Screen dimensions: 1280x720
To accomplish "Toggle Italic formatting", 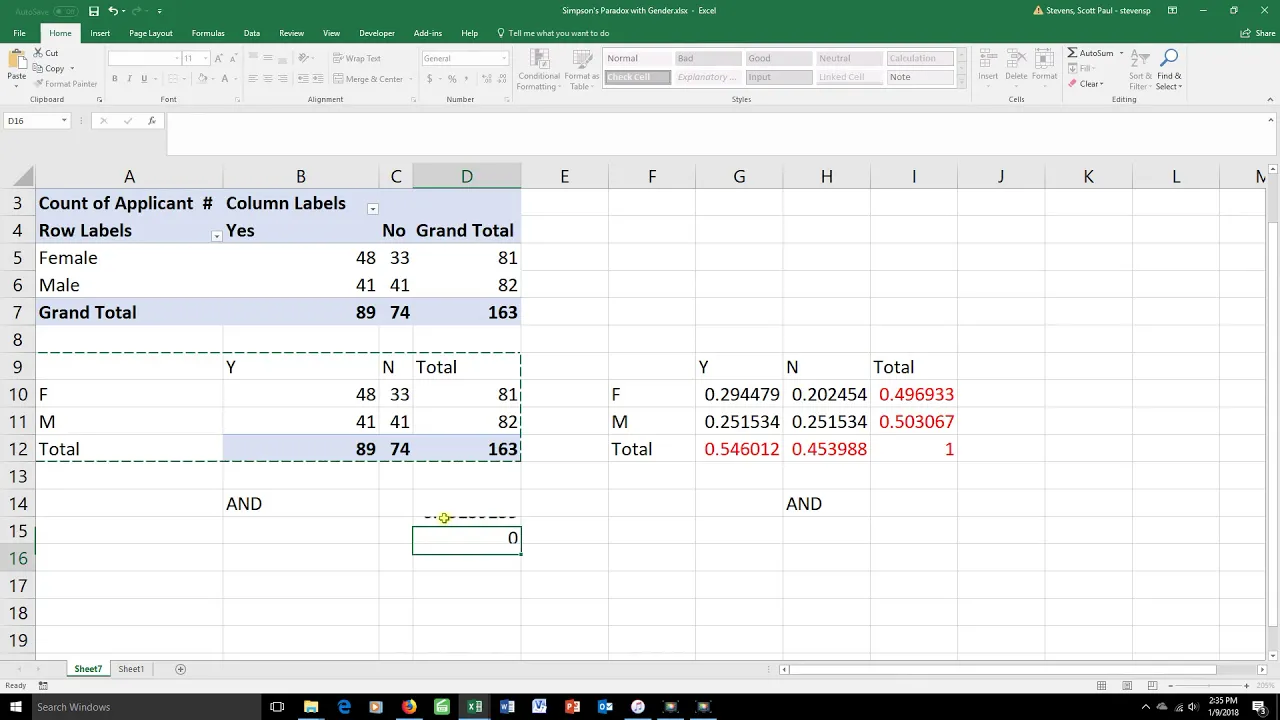I will click(x=129, y=79).
